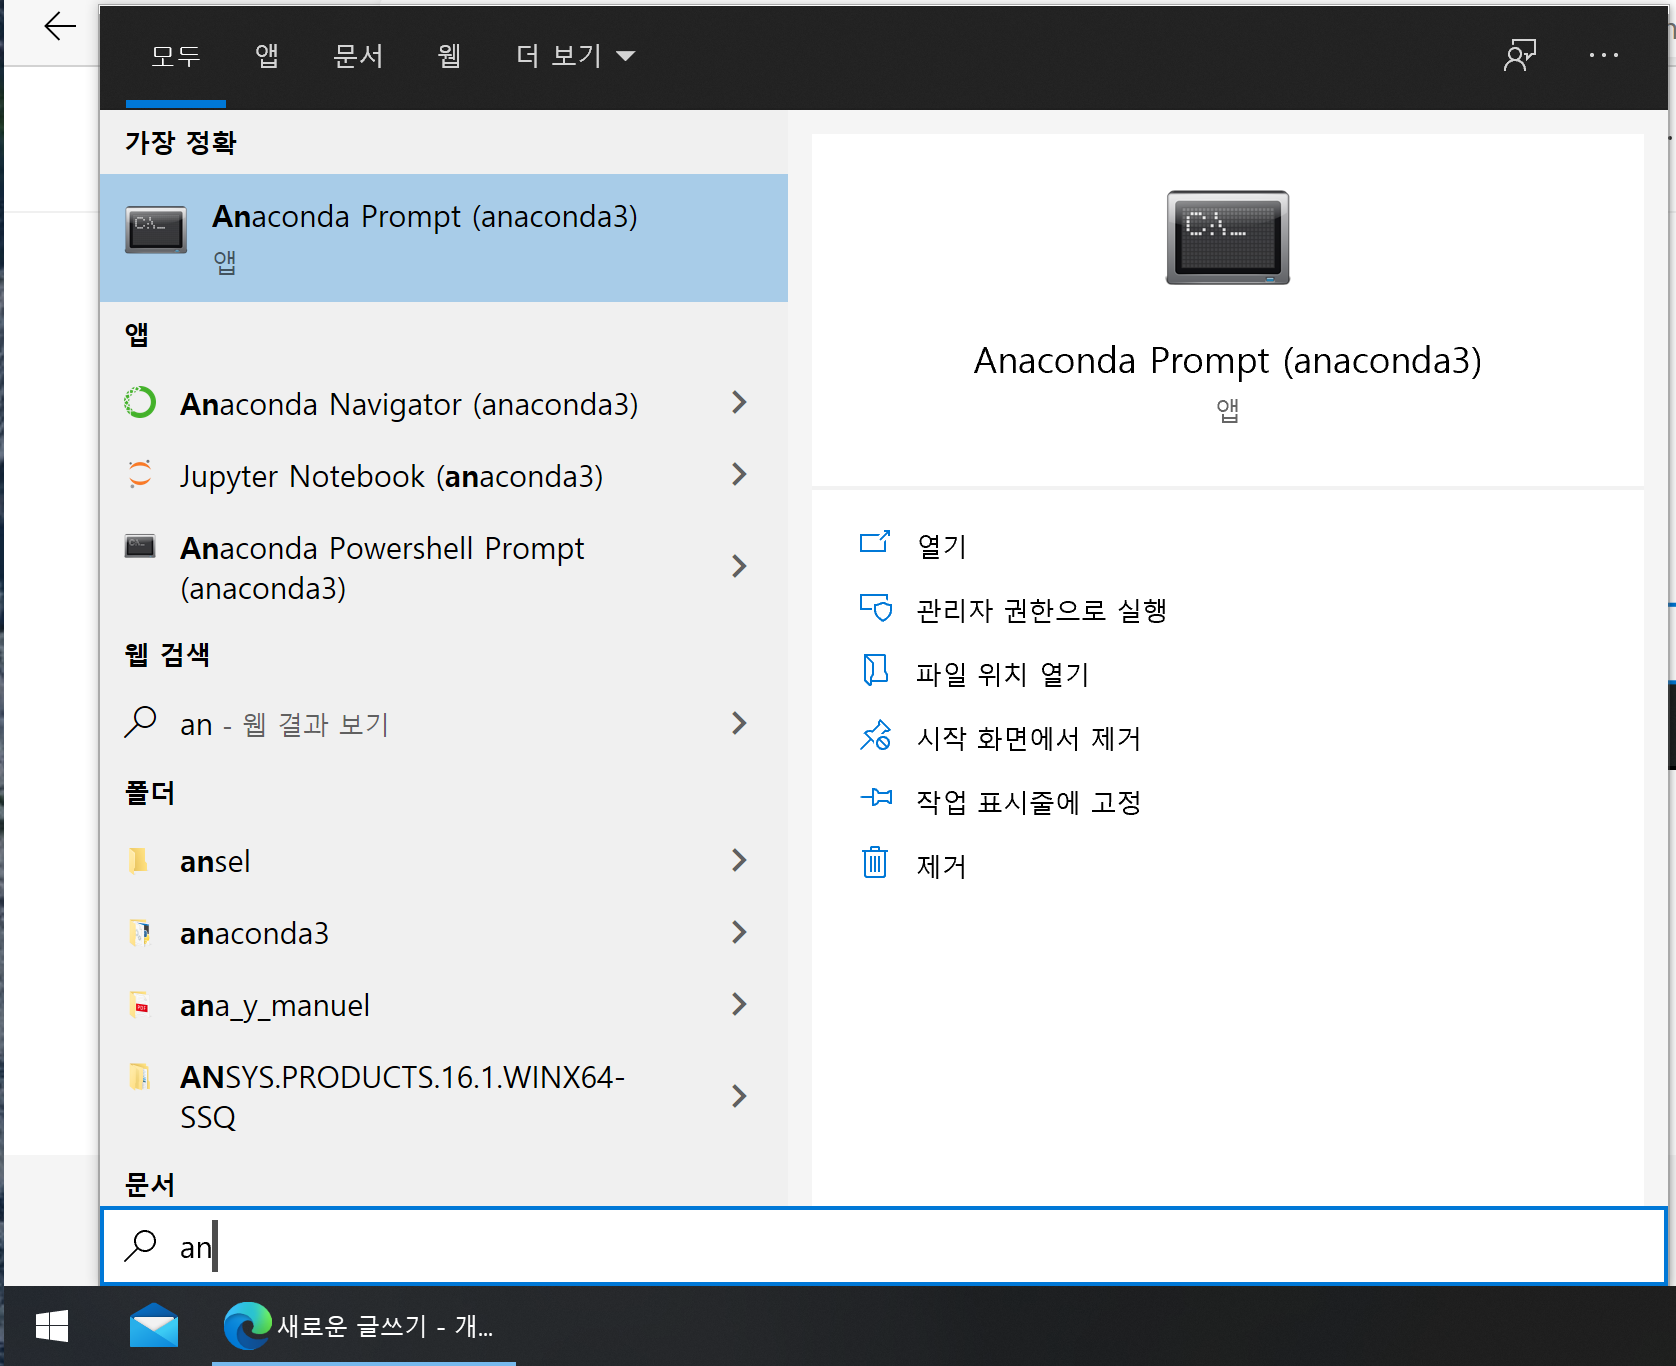
Task: Click the Anaconda Navigator green ring icon
Action: click(x=140, y=402)
